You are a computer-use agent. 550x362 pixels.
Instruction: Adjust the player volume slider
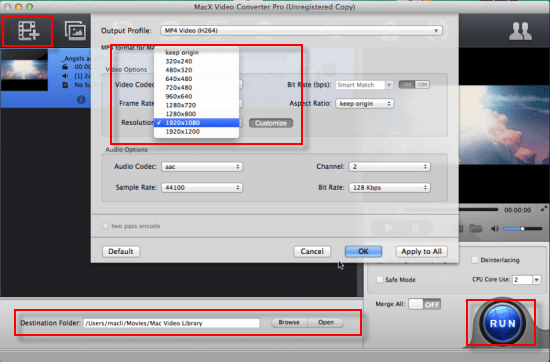coord(522,229)
